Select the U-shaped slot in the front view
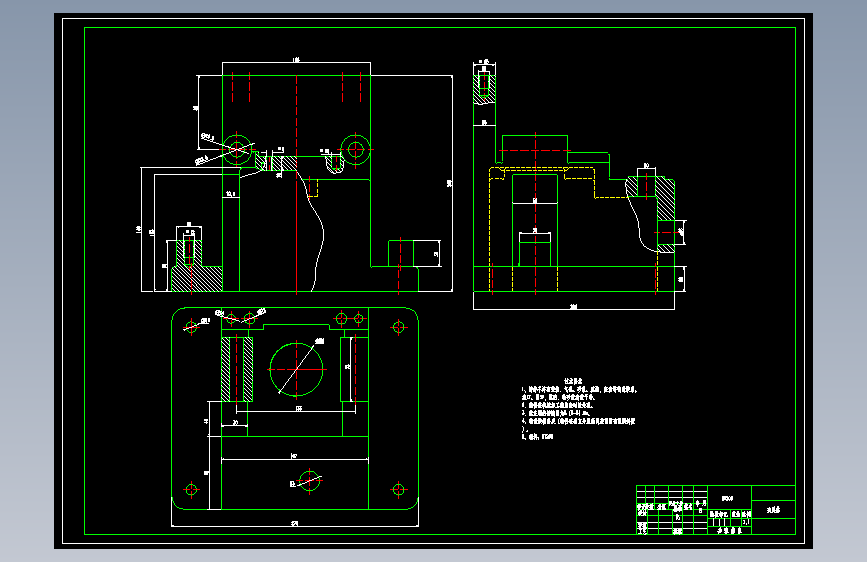This screenshot has height=562, width=867. [335, 164]
